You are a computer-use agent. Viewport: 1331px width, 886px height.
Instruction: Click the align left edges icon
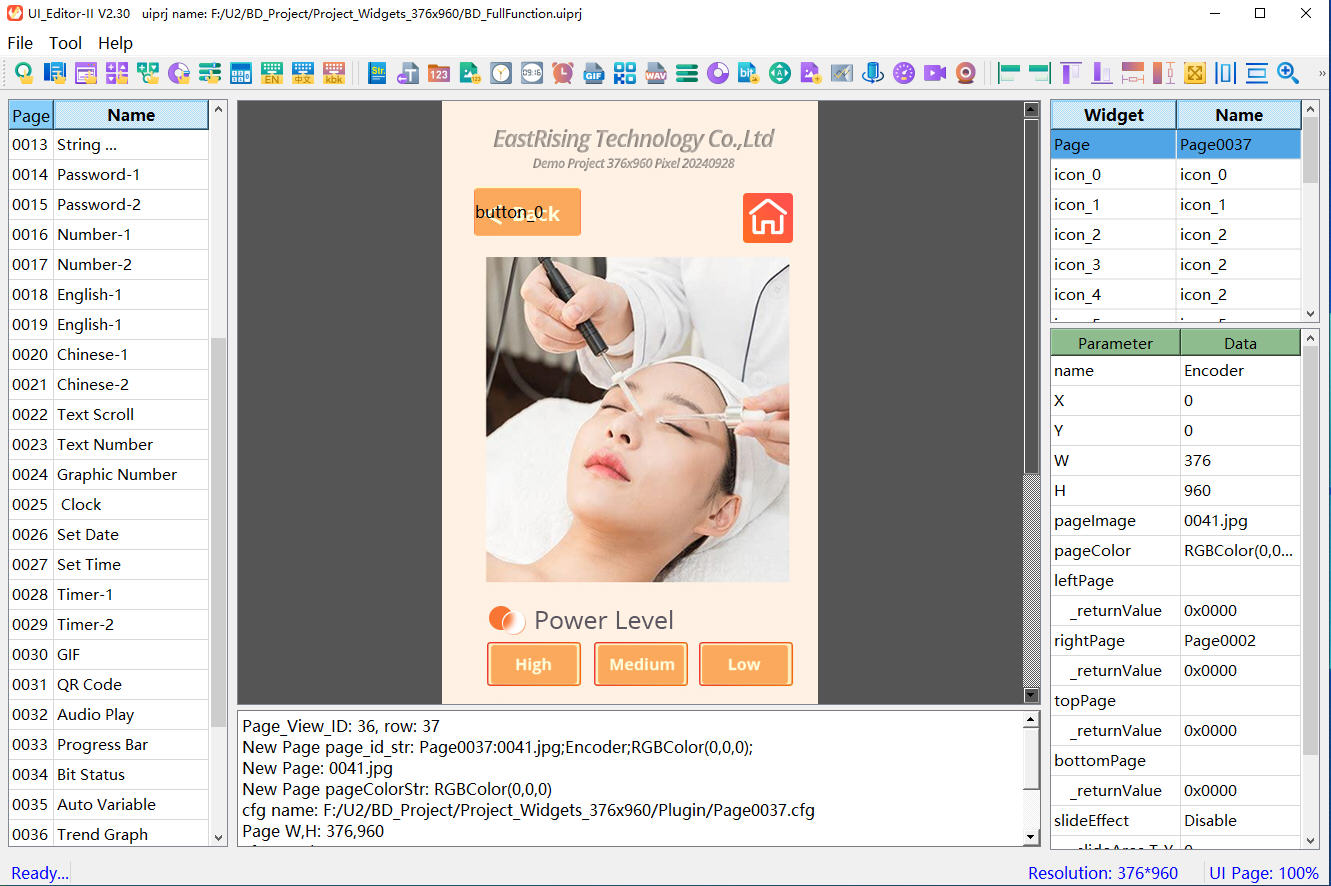pyautogui.click(x=1009, y=73)
